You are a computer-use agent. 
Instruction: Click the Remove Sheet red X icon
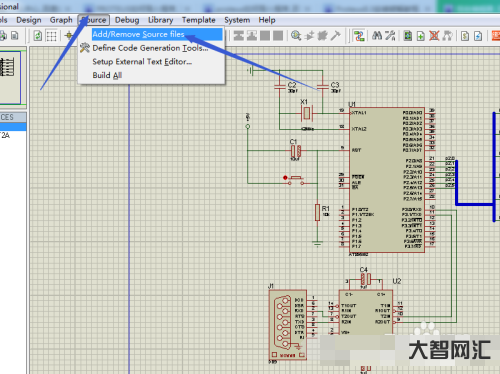coord(434,36)
